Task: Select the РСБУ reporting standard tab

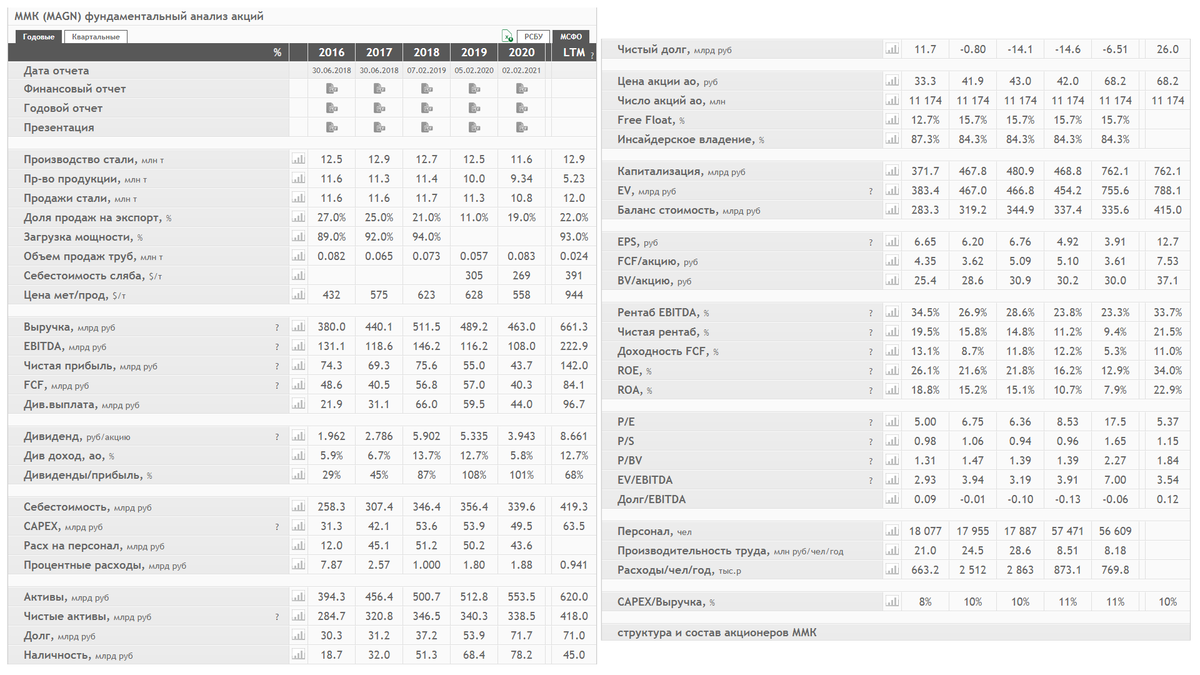Action: pyautogui.click(x=533, y=35)
